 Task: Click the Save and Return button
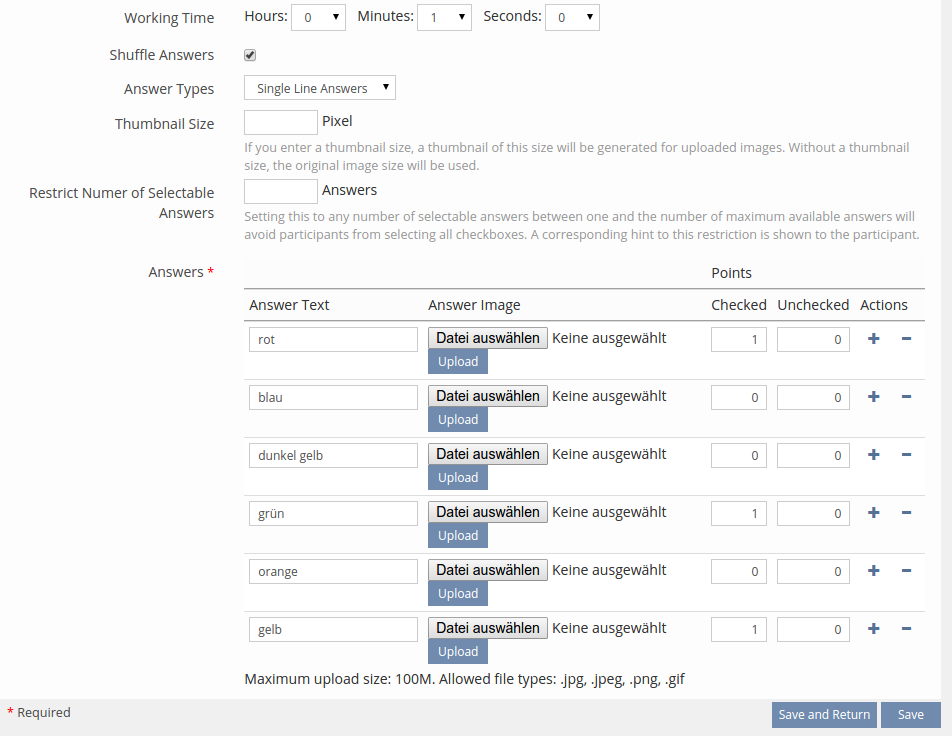(x=824, y=715)
